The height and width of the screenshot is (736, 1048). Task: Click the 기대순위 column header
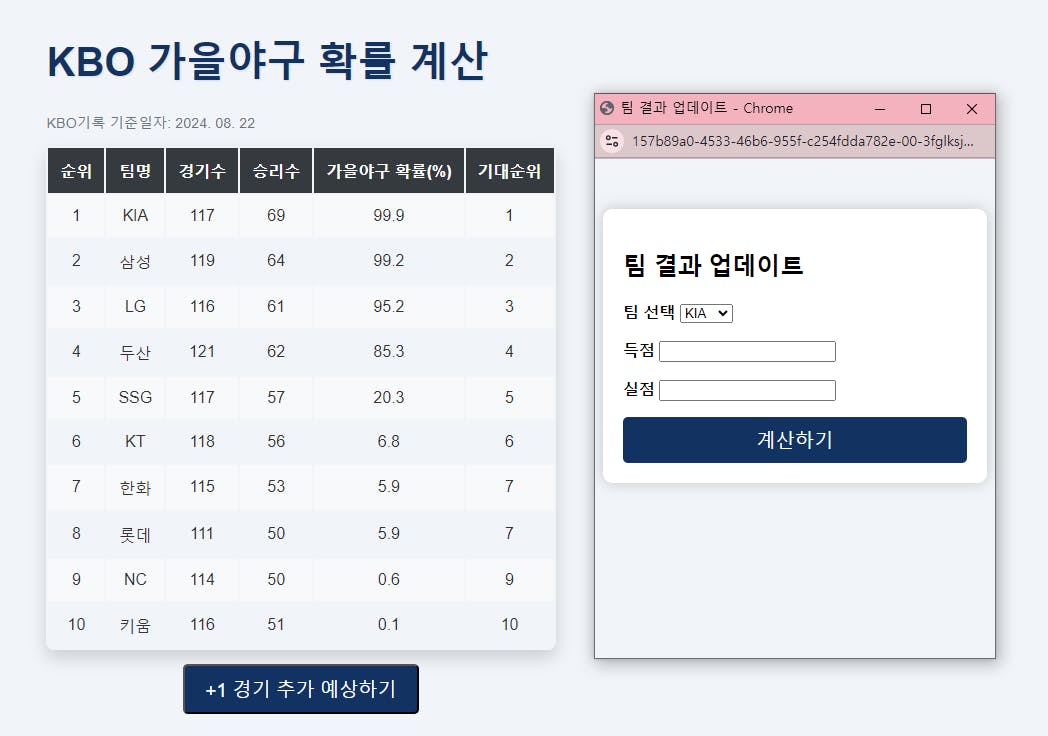[x=509, y=171]
